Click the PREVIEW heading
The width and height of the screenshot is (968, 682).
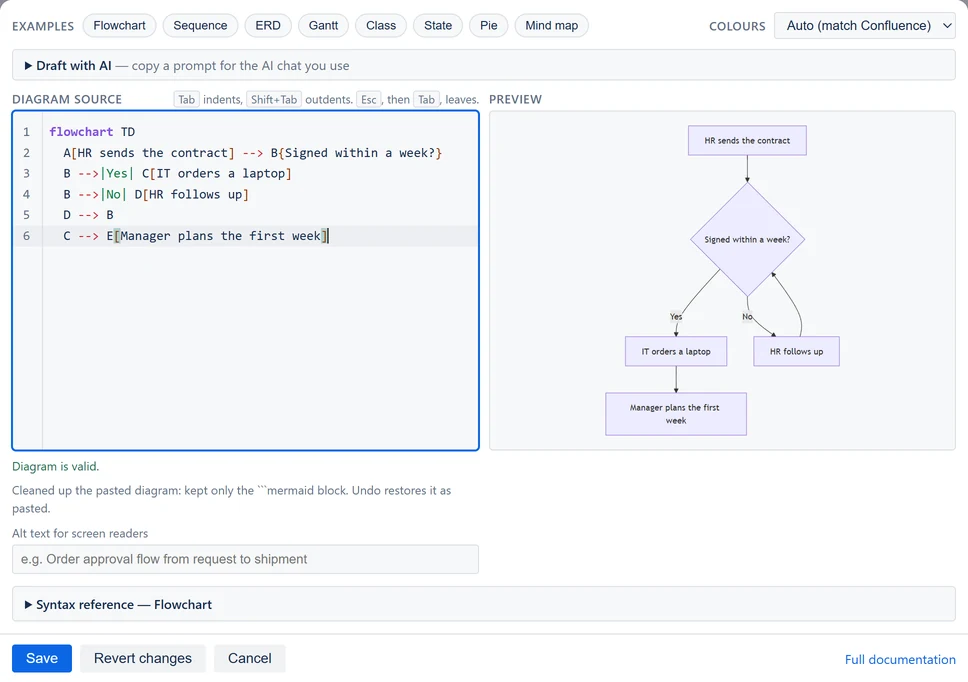click(515, 99)
